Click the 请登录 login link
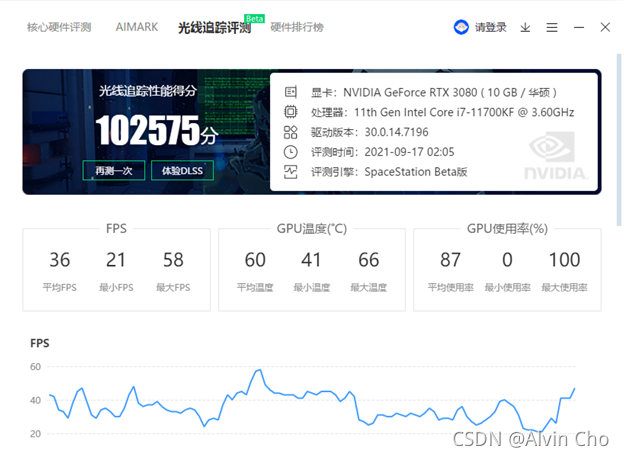Viewport: 624px width, 457px height. pyautogui.click(x=491, y=27)
